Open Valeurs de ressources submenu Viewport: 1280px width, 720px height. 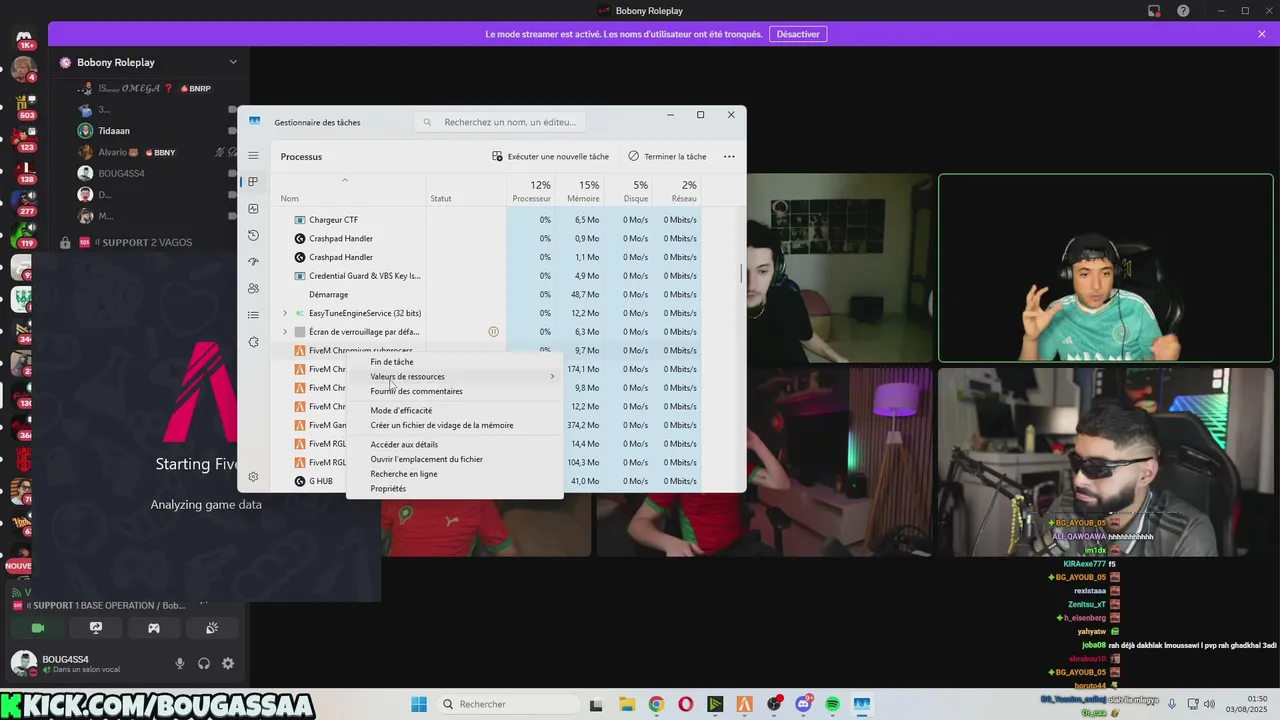(454, 376)
